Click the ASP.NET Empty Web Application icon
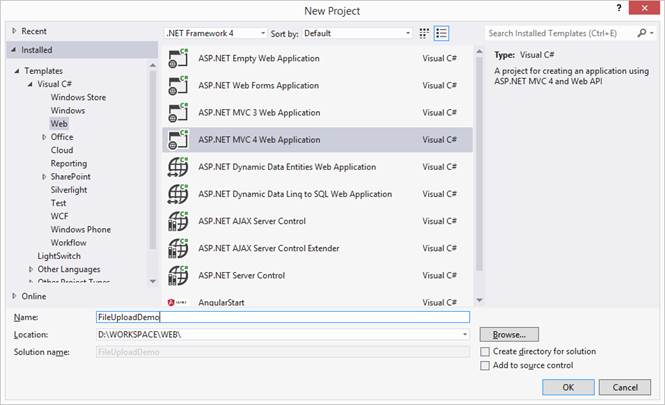The width and height of the screenshot is (665, 405). (179, 59)
